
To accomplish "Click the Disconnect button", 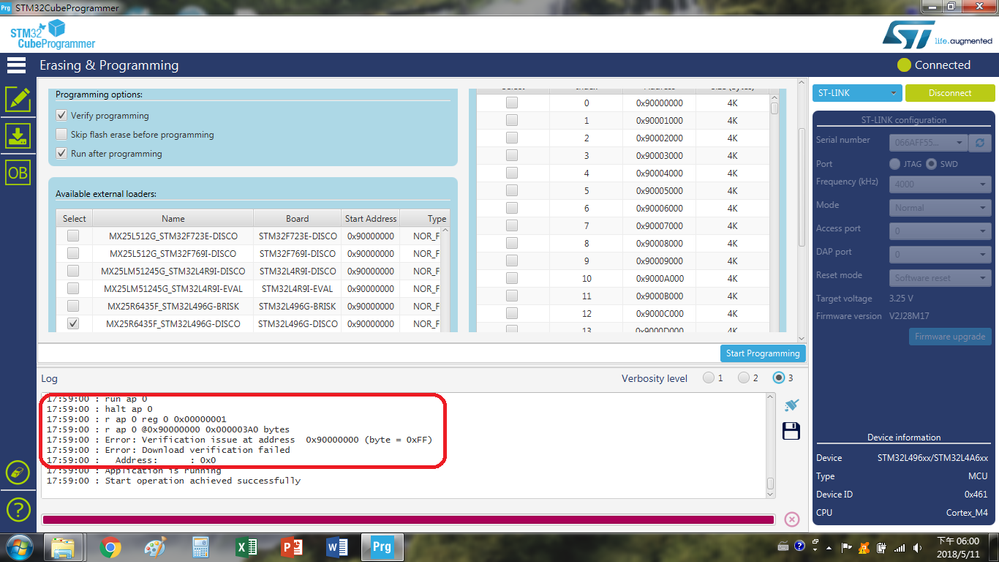I will [949, 93].
